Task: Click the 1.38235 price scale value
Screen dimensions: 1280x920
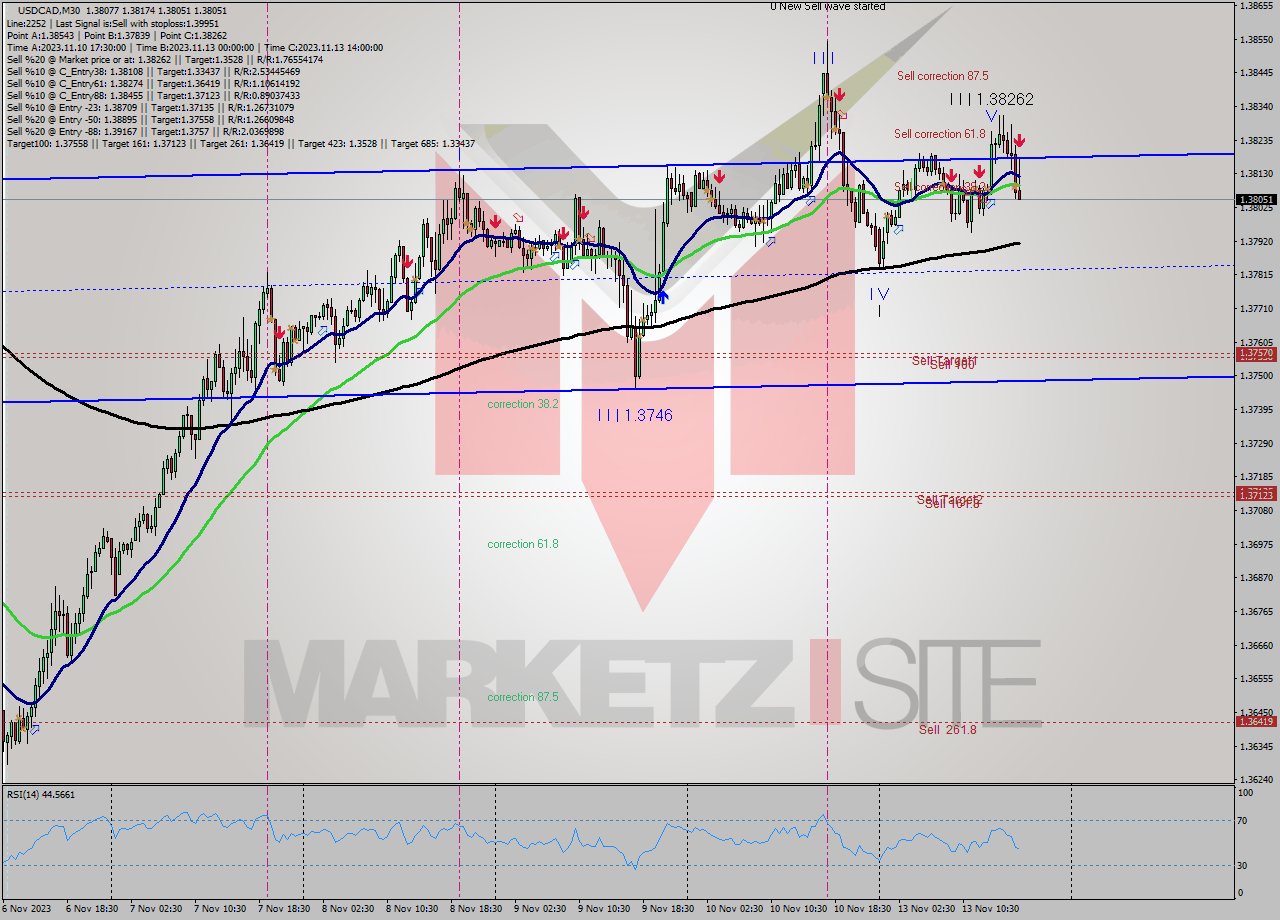Action: point(1256,141)
